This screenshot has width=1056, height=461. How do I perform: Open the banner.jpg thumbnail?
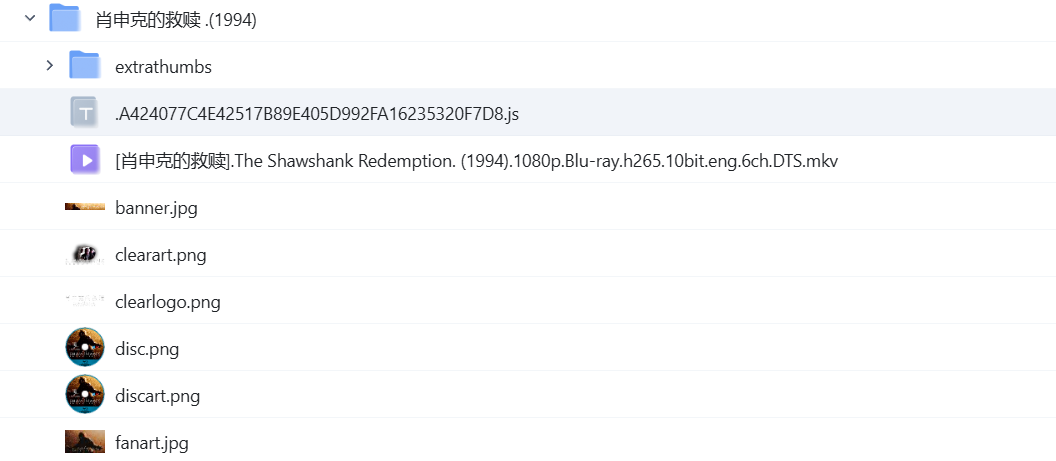[85, 207]
